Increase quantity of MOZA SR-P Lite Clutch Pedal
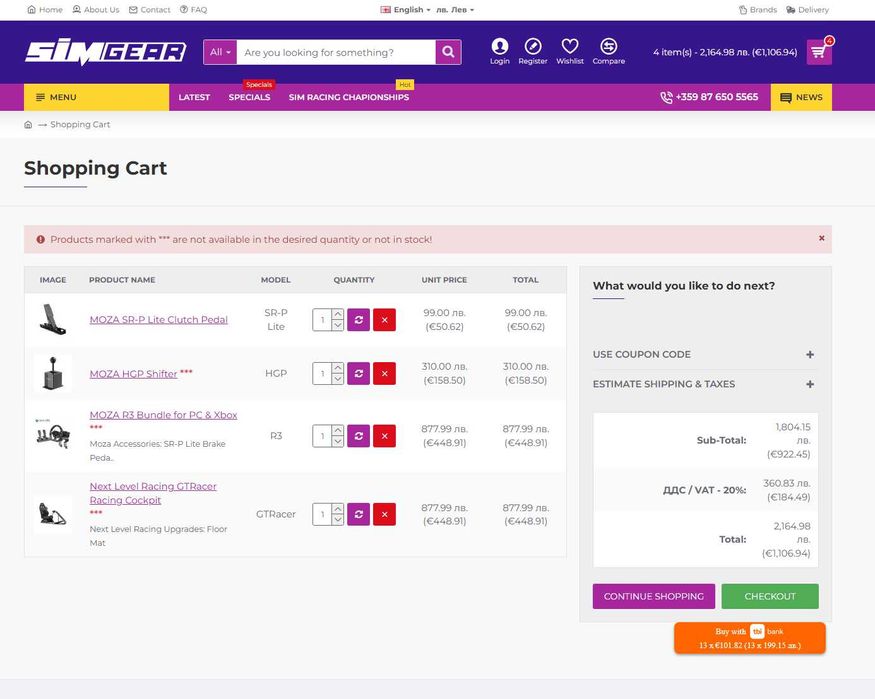The image size is (875, 699). (338, 315)
